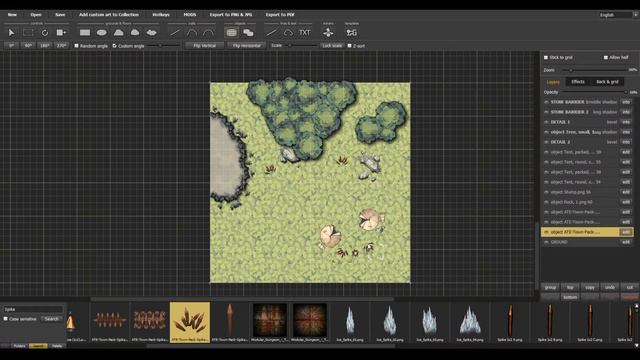Toggle the Z-sort checkbox
The image size is (640, 360).
(349, 46)
